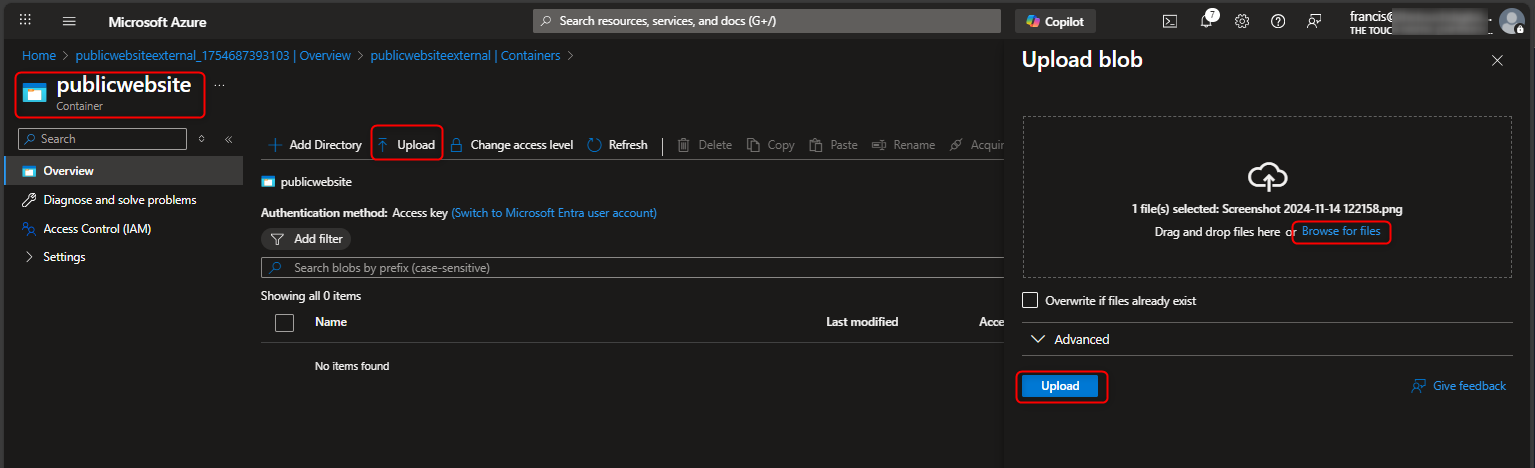
Task: Click the Search resources, services, and docs box
Action: click(x=767, y=21)
